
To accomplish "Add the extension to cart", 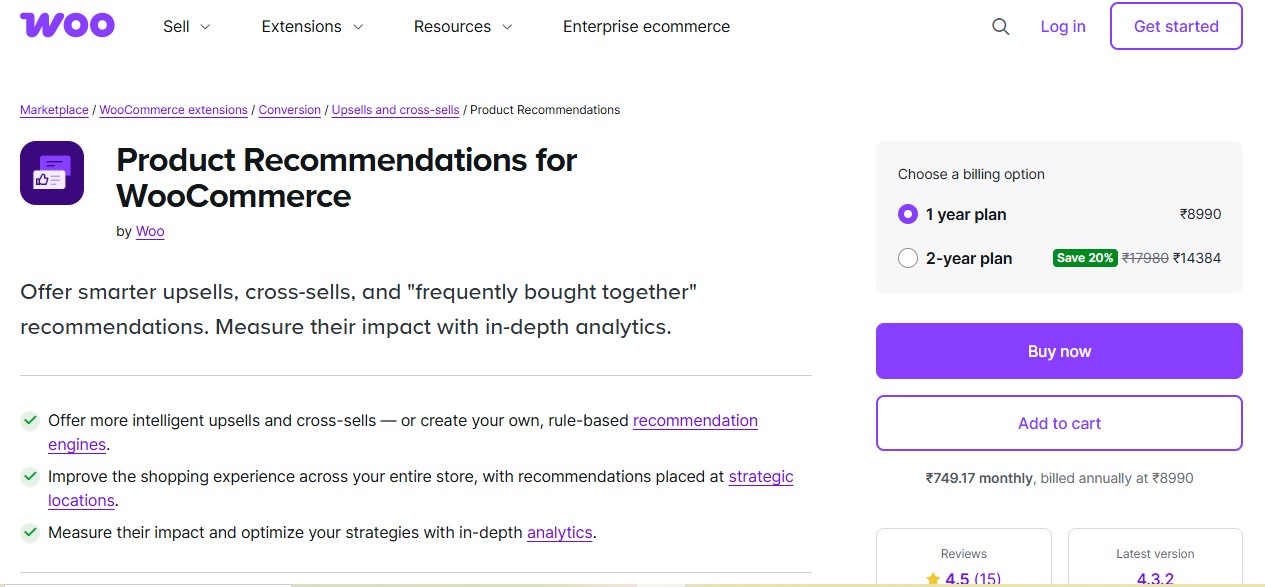I will 1059,423.
